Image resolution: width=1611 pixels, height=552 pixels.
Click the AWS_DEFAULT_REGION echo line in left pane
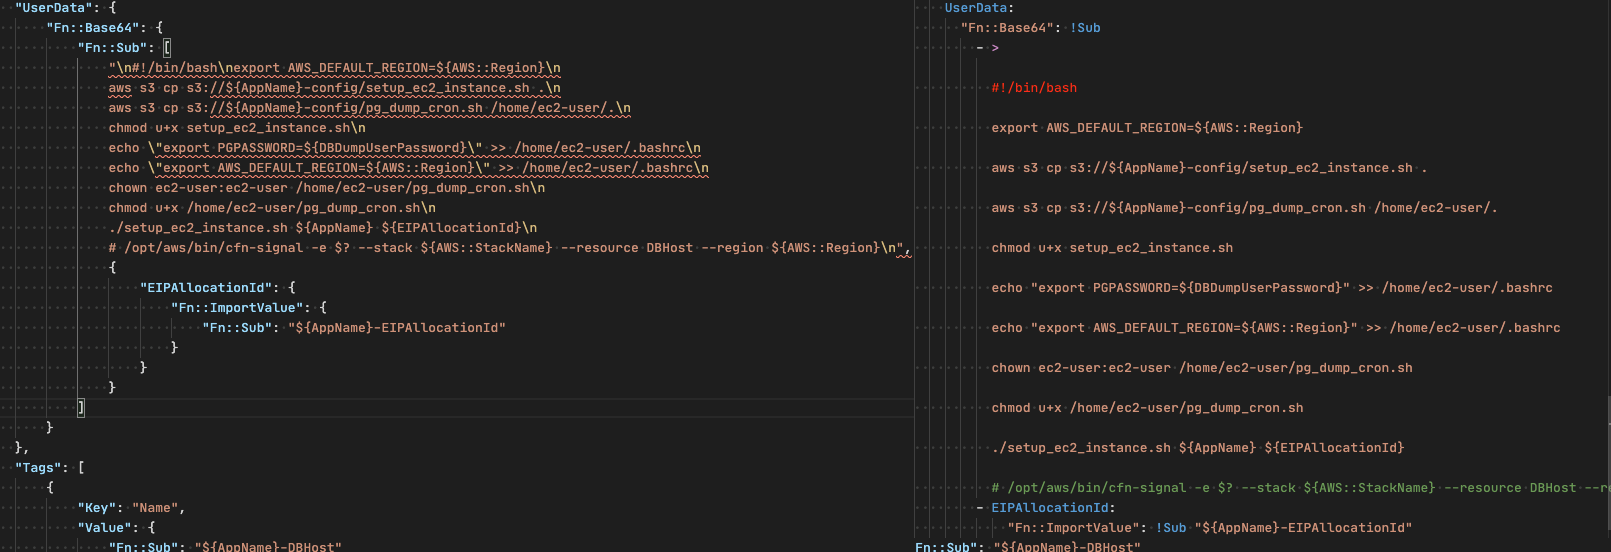[x=409, y=168]
